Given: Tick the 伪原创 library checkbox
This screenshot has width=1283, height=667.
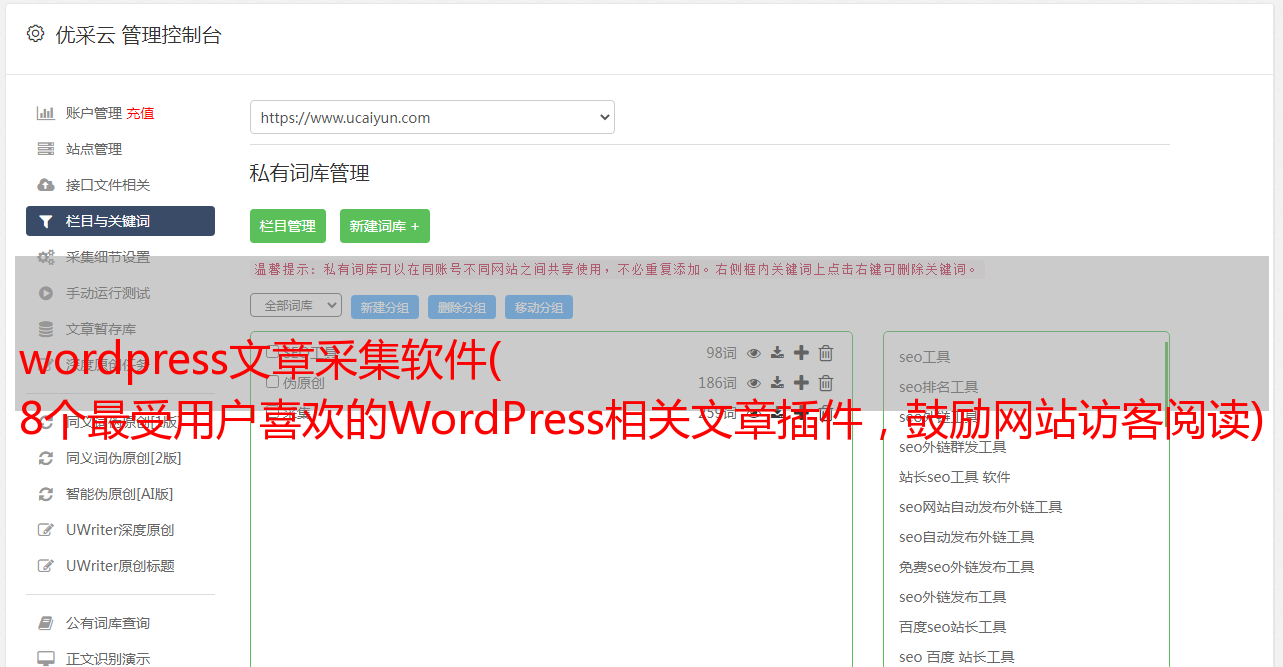Looking at the screenshot, I should pos(272,382).
